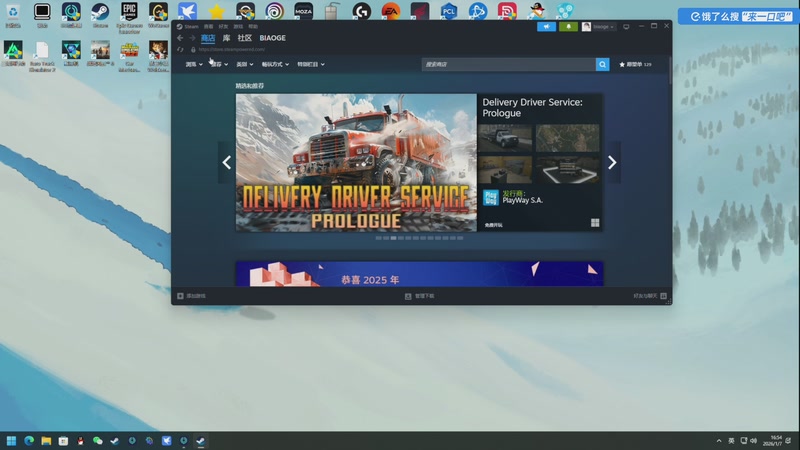
Task: Switch to the 库 tab
Action: coord(226,38)
